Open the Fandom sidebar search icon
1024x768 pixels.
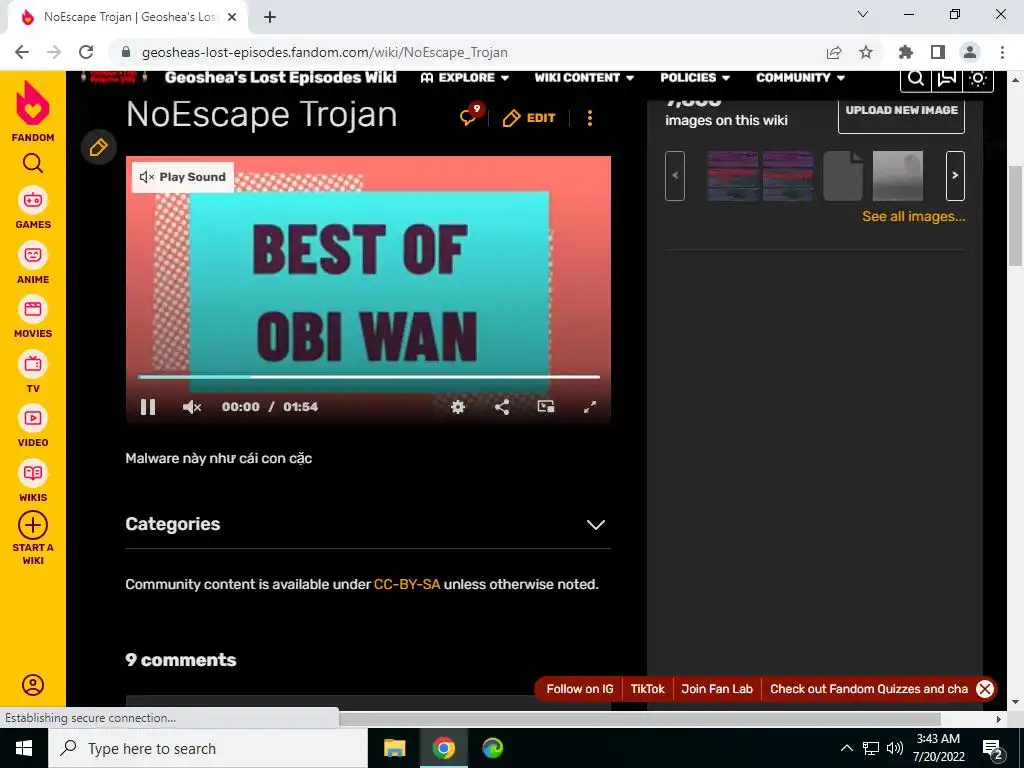pos(33,163)
